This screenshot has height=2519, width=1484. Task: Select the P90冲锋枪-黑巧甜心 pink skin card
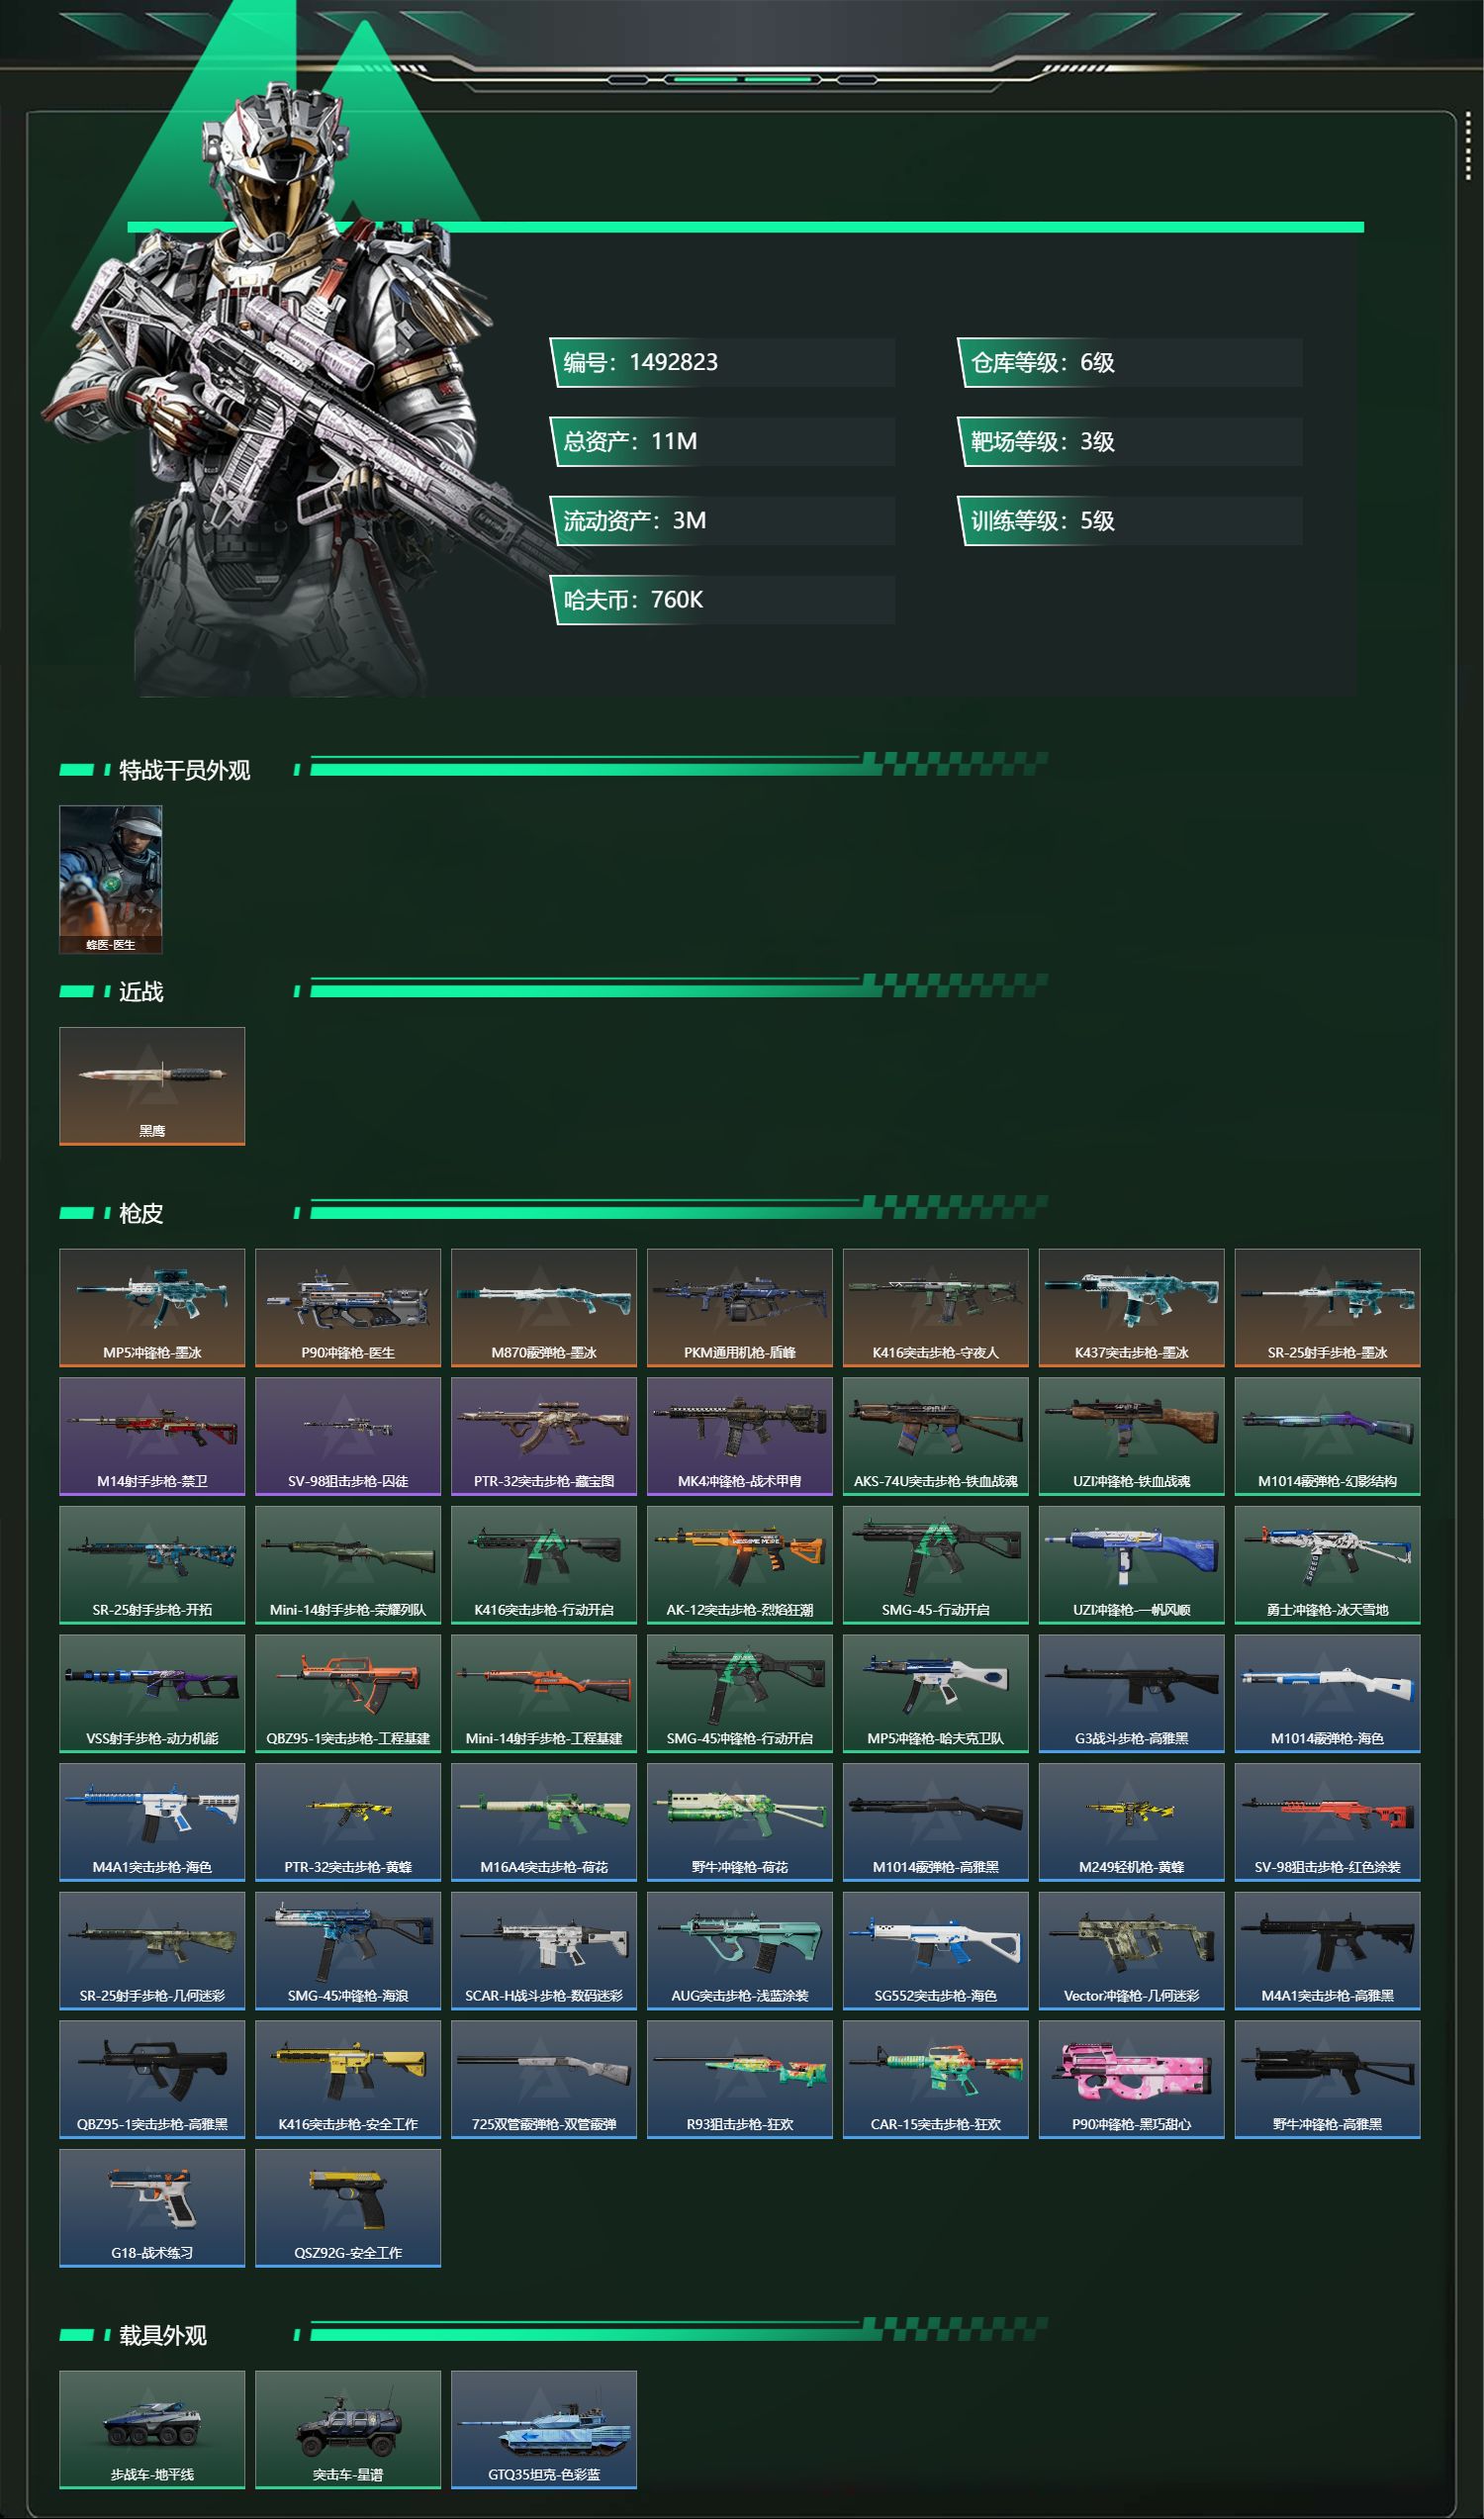[1132, 2080]
